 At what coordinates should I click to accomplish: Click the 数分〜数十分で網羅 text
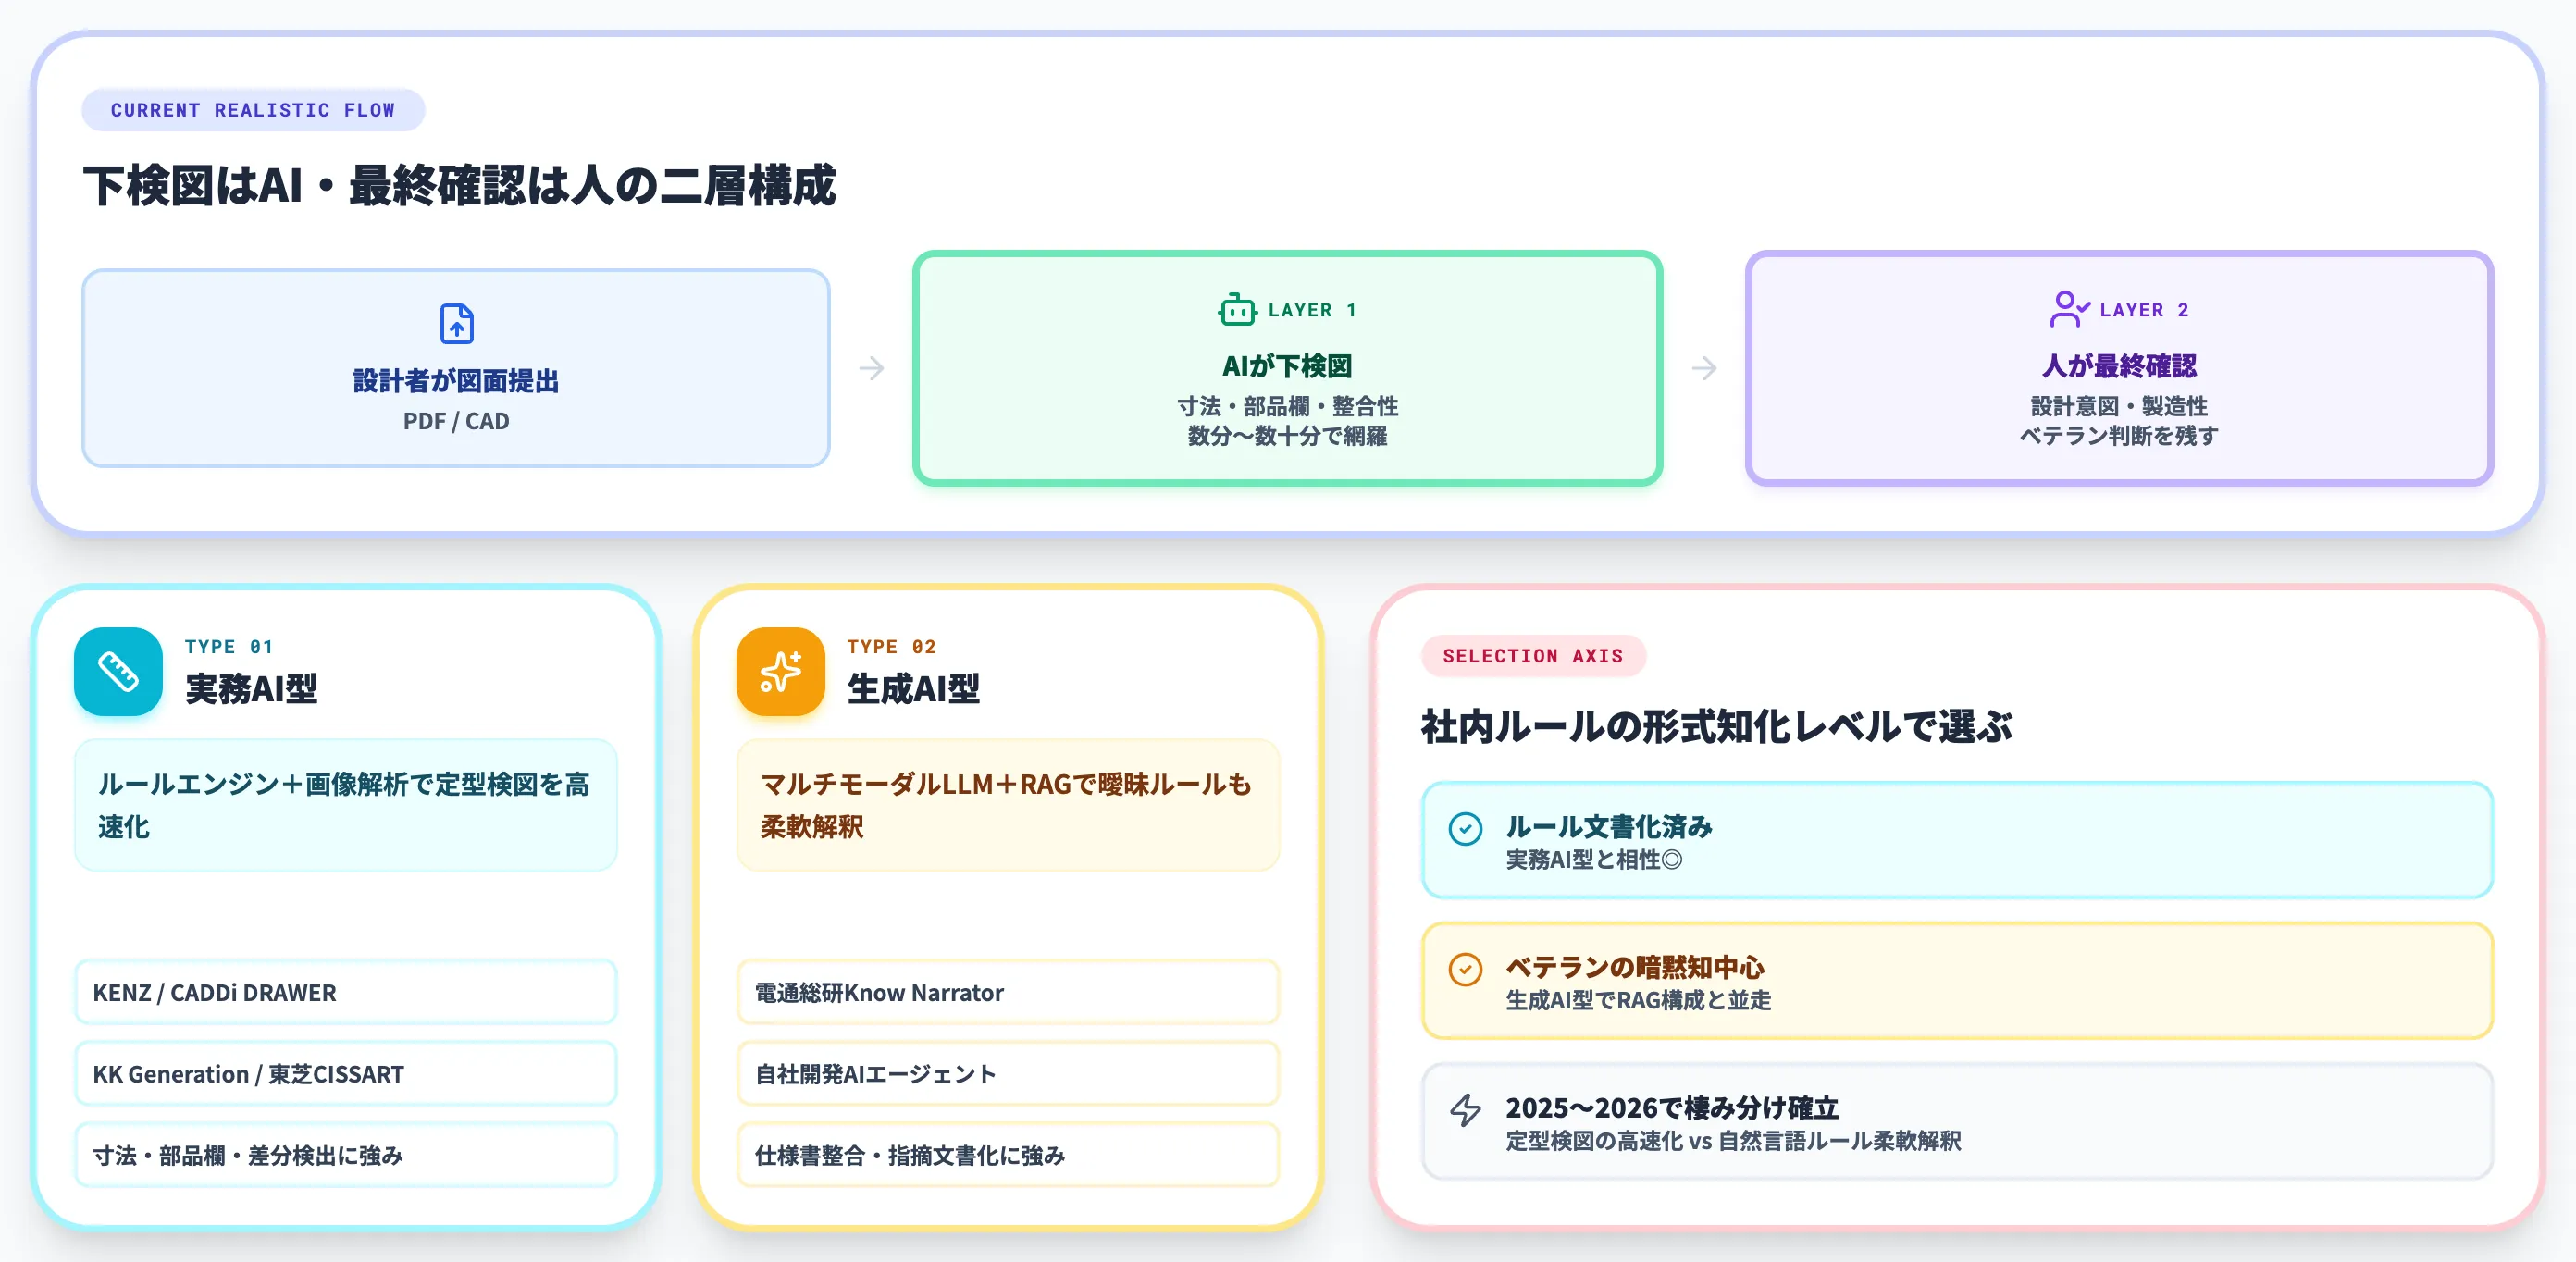pyautogui.click(x=1287, y=436)
